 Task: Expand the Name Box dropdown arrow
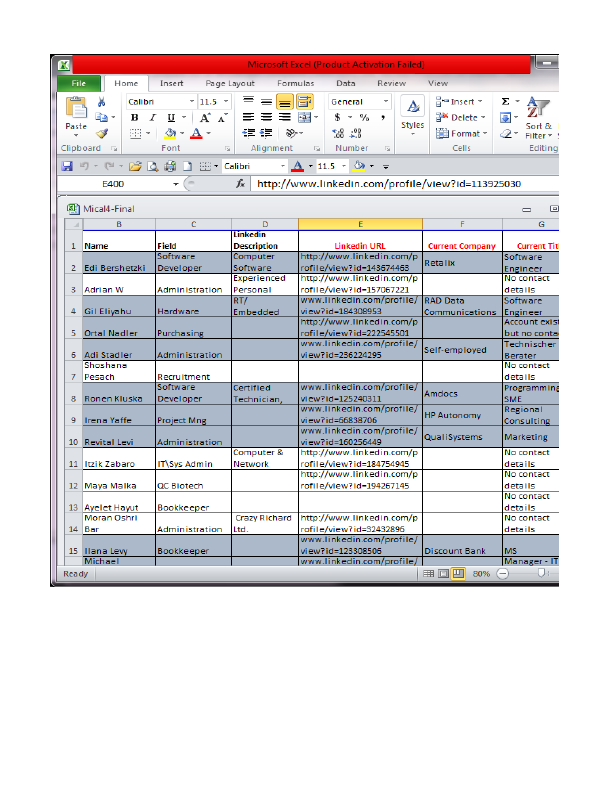[176, 184]
